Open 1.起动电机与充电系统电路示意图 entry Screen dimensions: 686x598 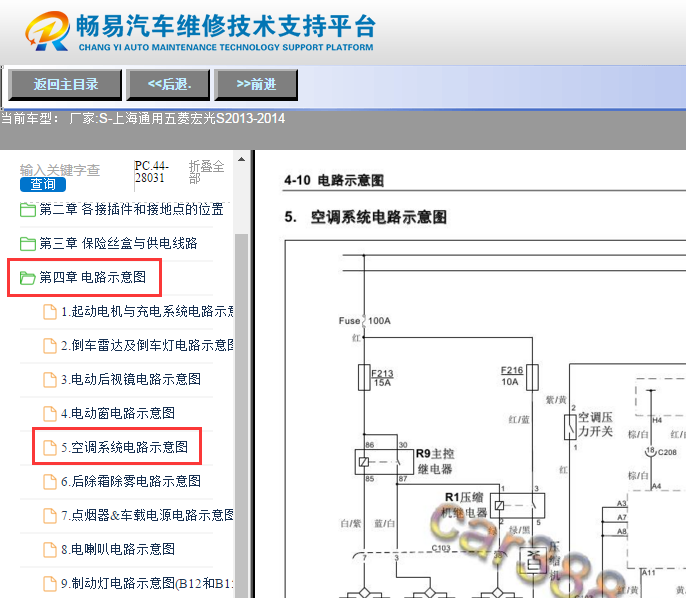pyautogui.click(x=147, y=311)
